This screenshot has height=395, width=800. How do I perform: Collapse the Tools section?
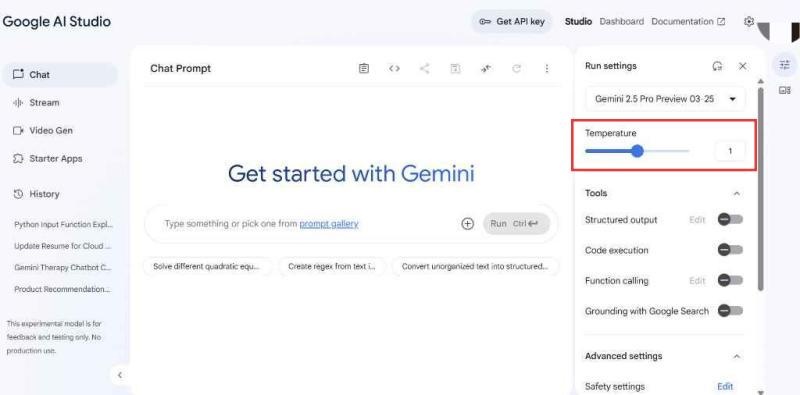click(736, 193)
